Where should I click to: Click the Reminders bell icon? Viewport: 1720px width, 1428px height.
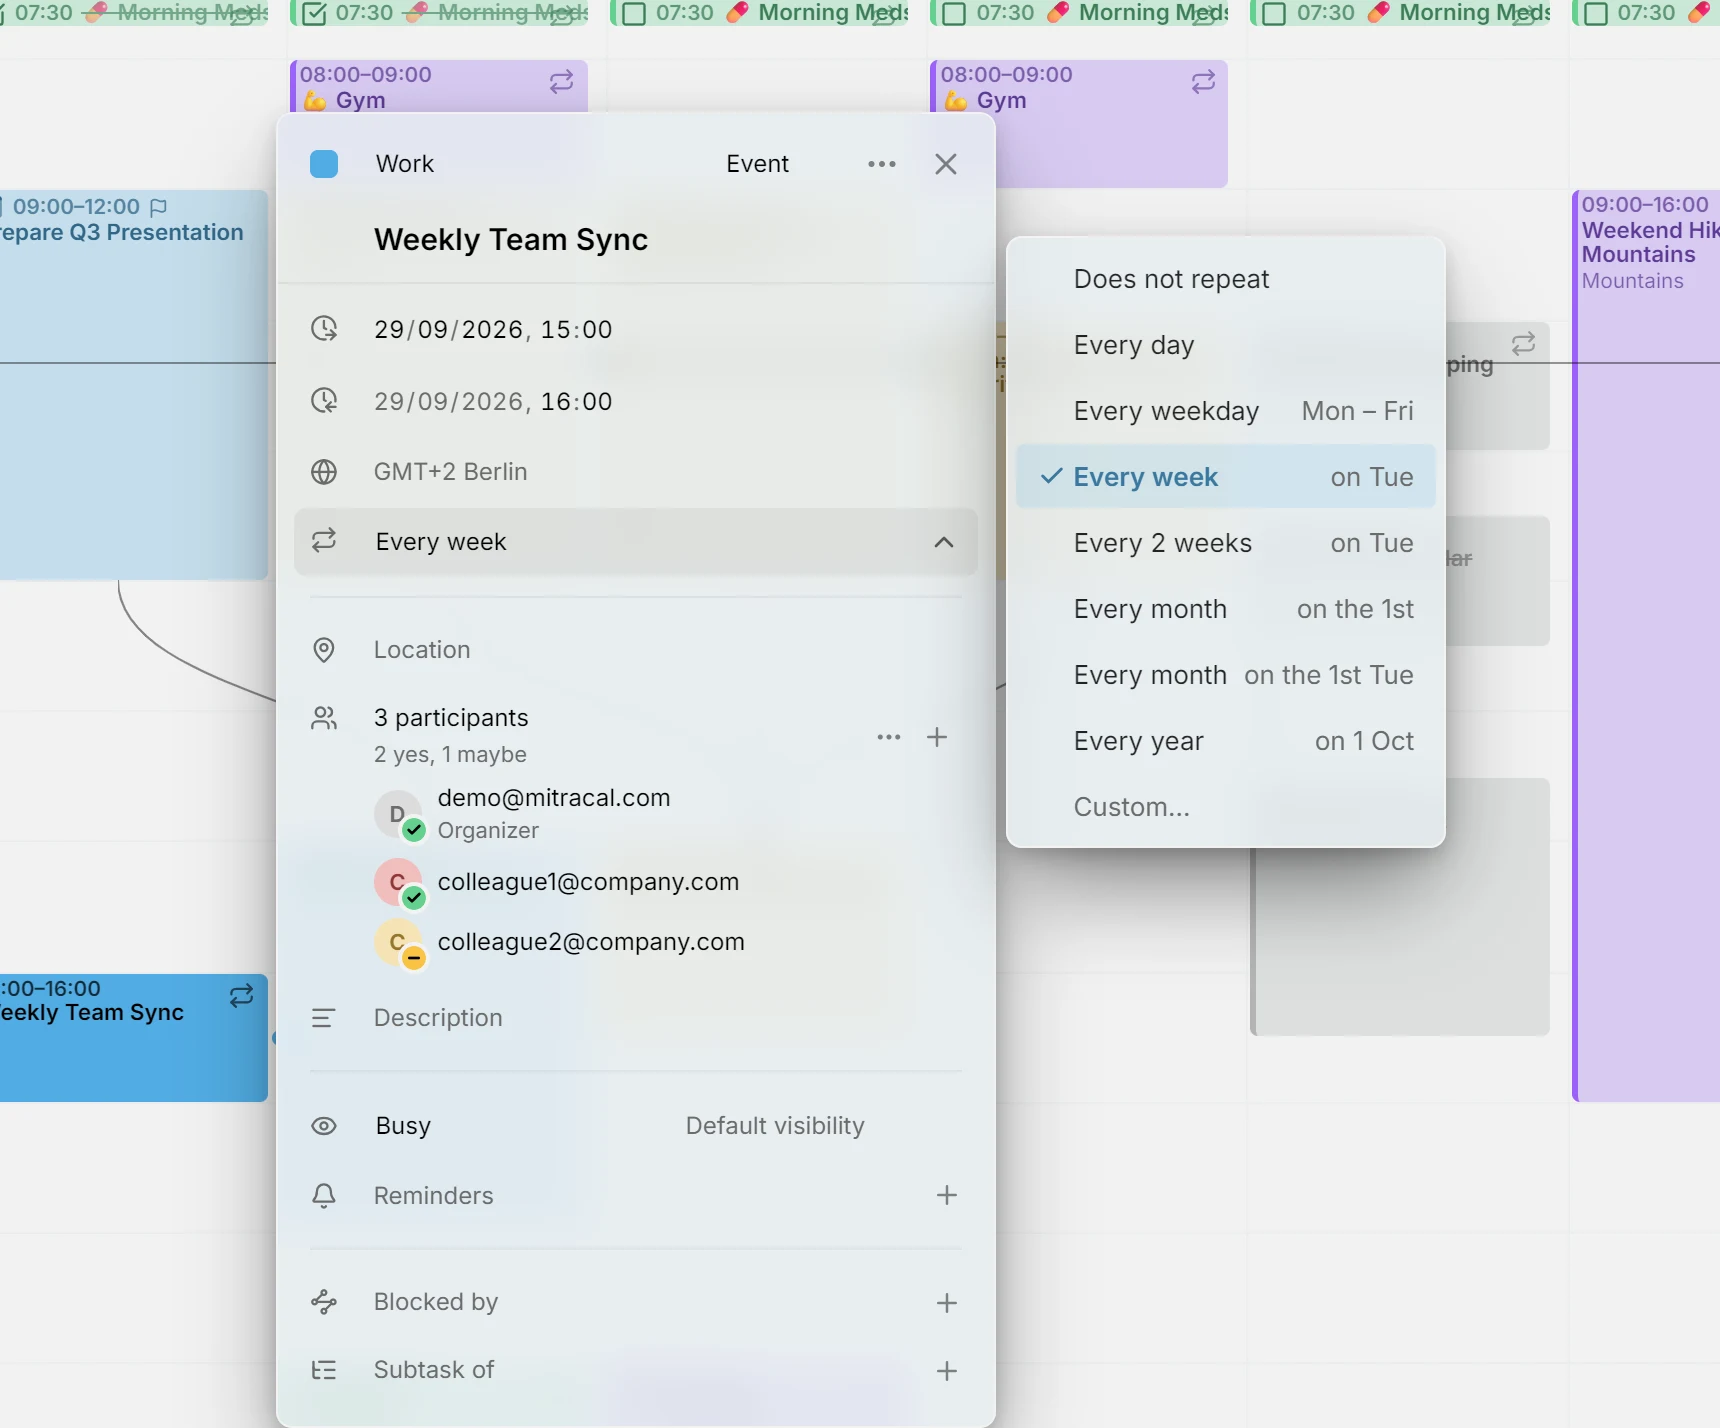(x=324, y=1196)
